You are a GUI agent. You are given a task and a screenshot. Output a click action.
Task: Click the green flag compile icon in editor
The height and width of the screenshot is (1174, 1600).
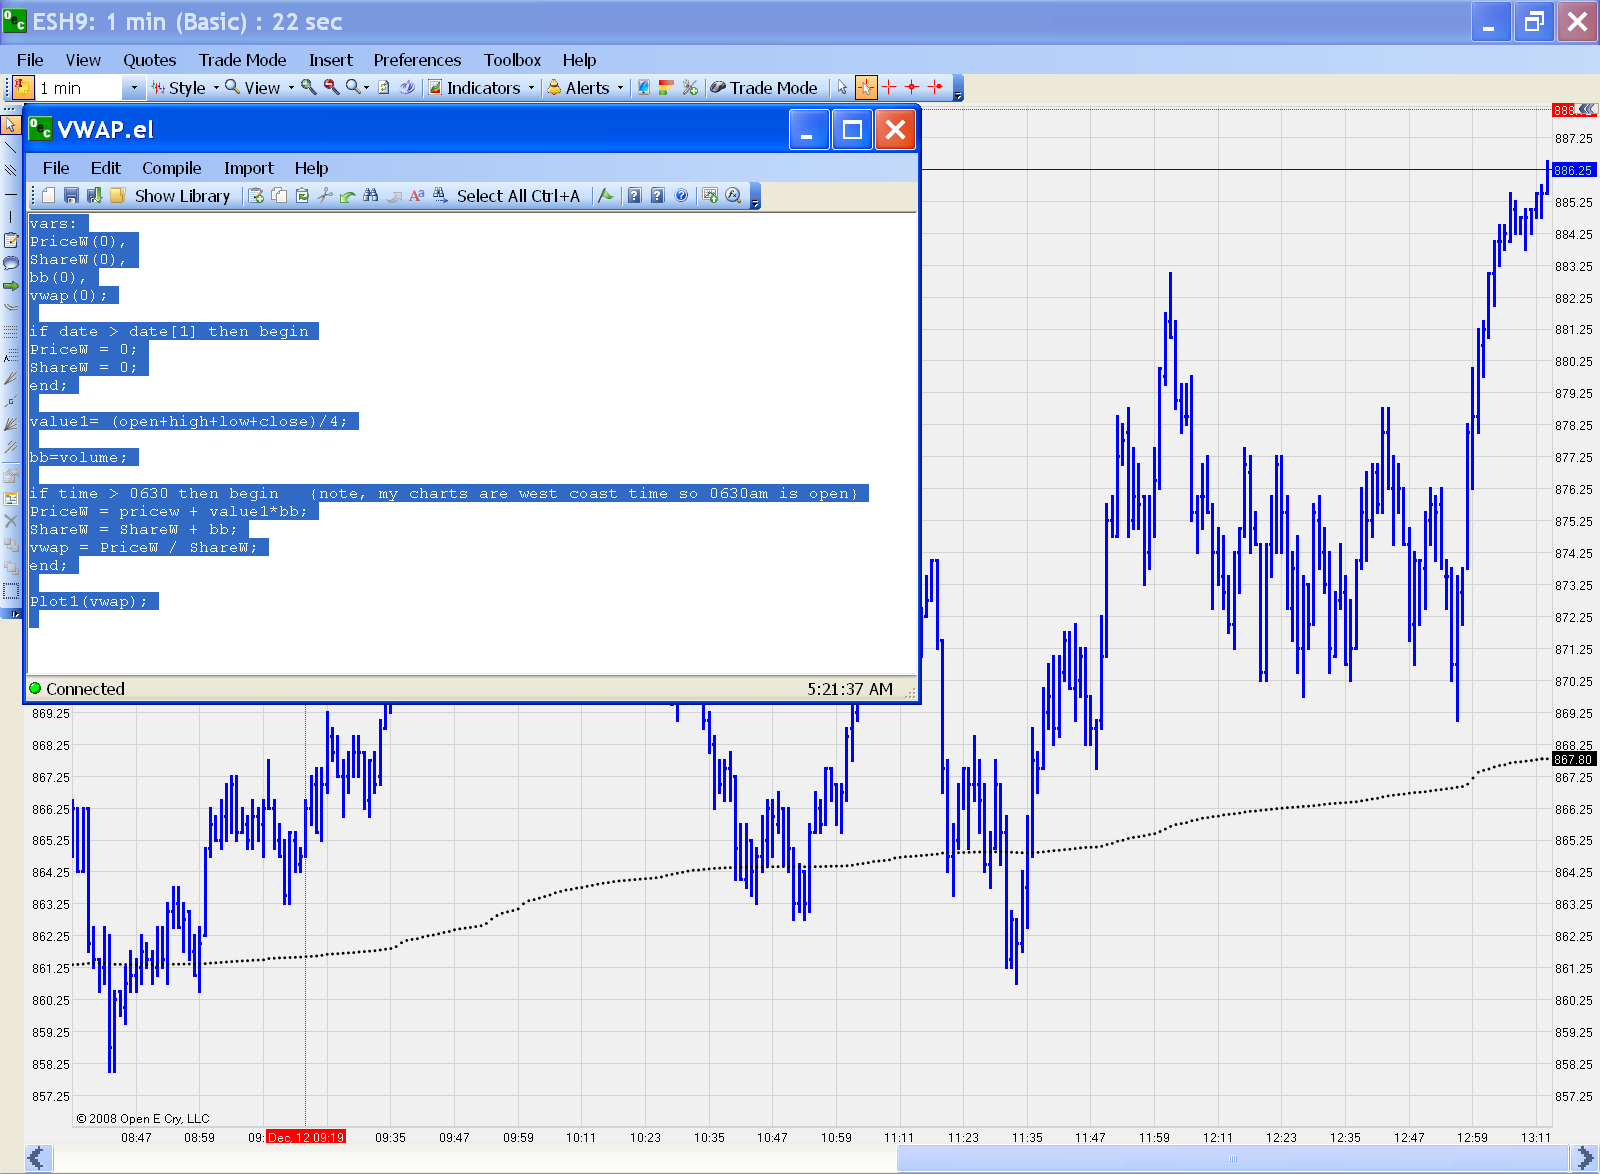(x=605, y=196)
